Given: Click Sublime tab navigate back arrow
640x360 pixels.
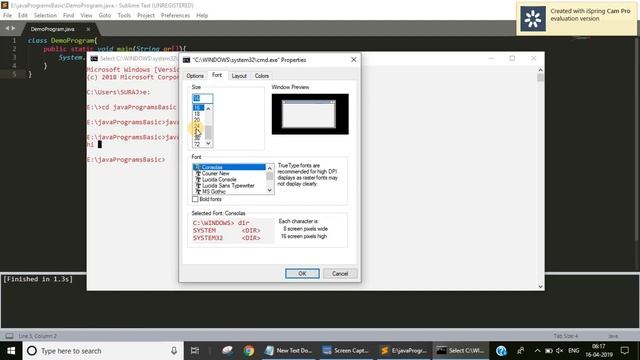Looking at the screenshot, I should point(7,28).
